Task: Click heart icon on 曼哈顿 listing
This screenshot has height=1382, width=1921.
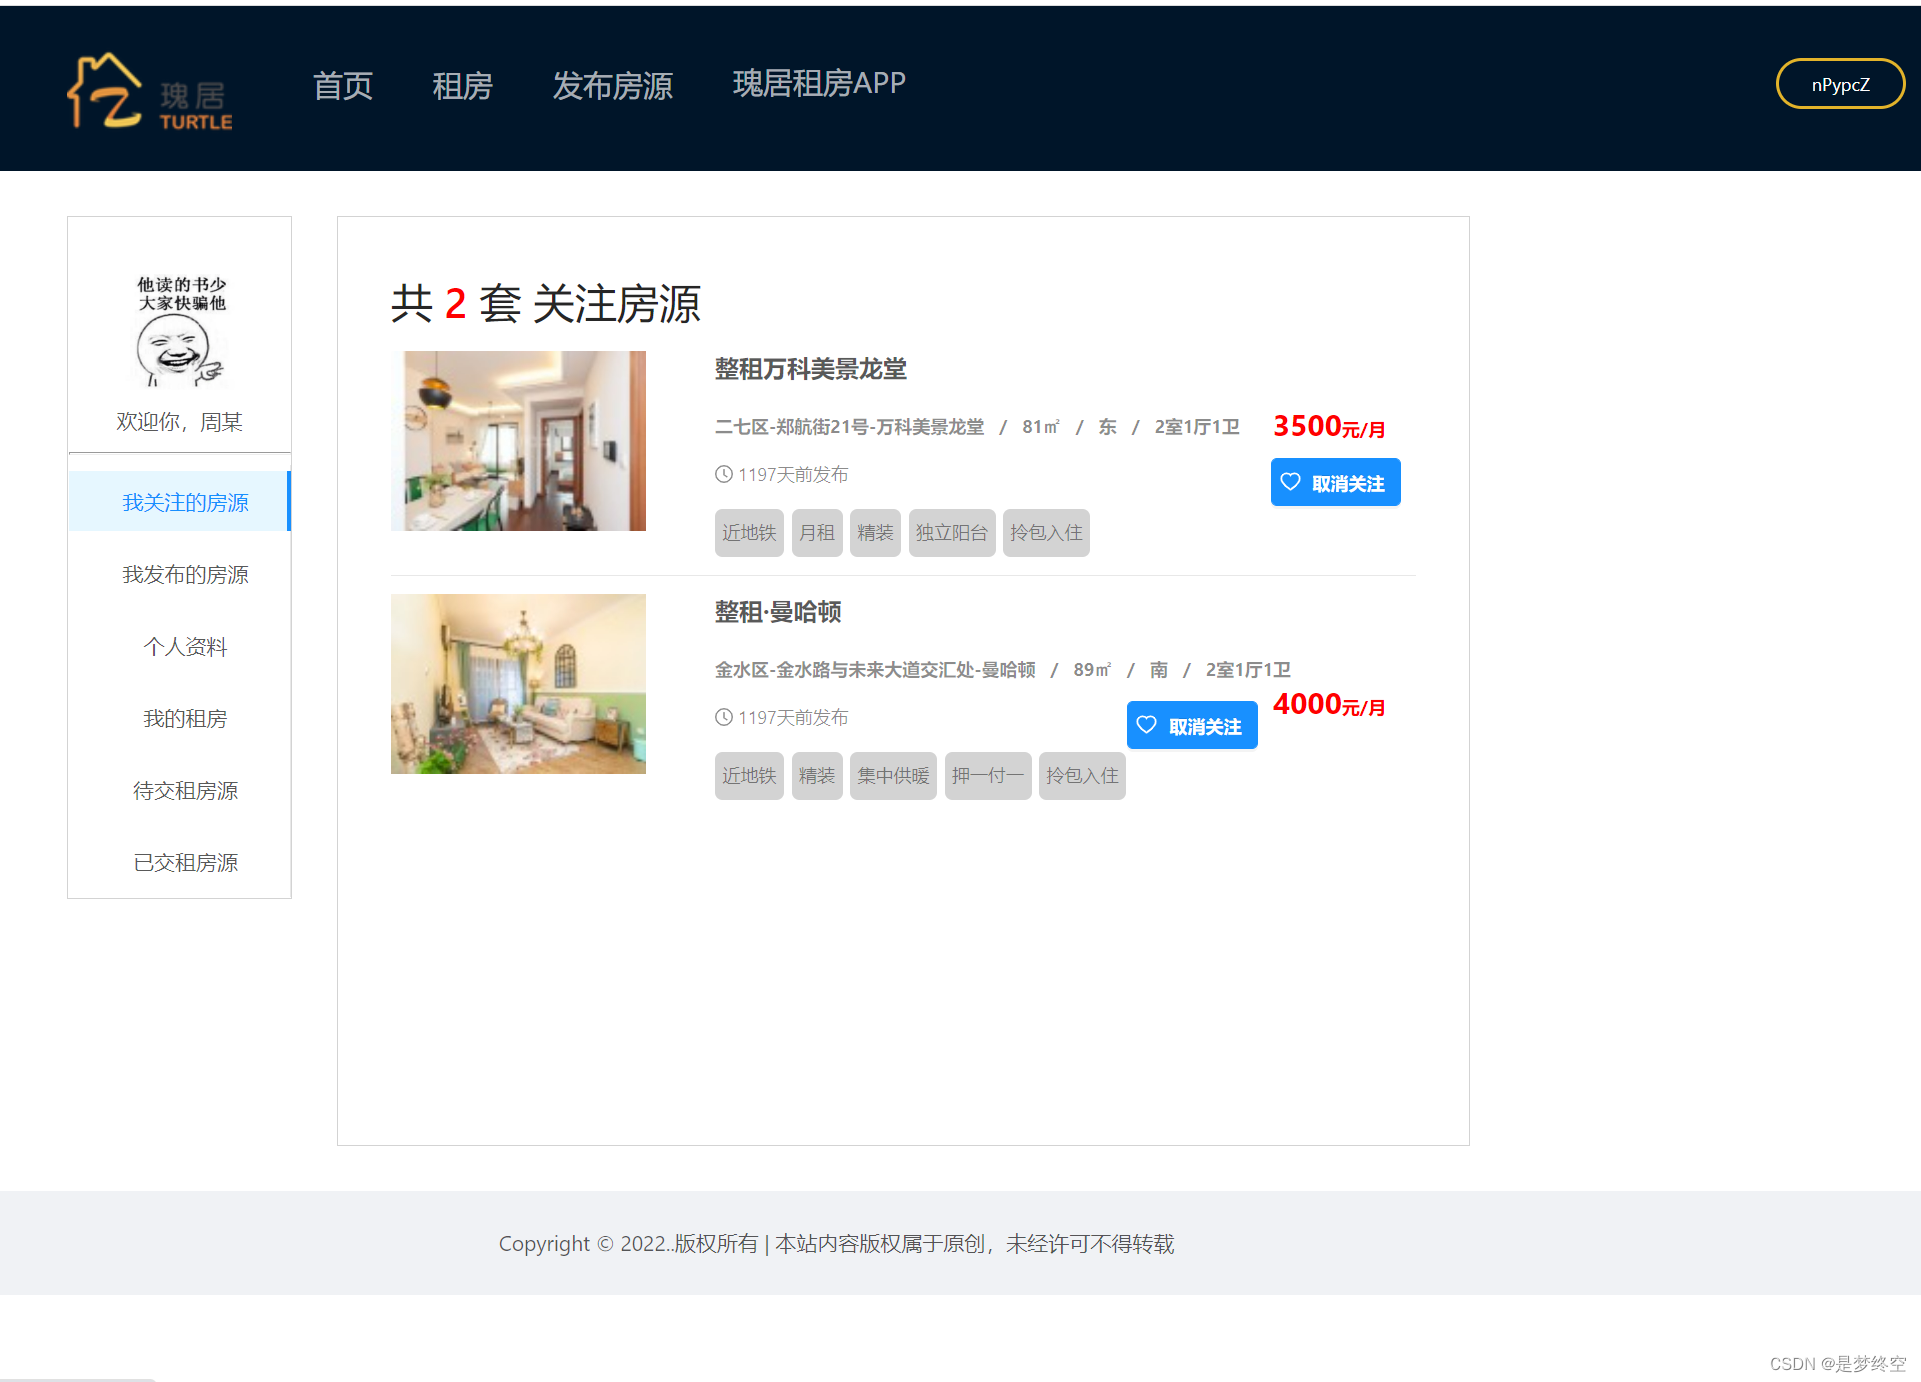Action: point(1147,725)
